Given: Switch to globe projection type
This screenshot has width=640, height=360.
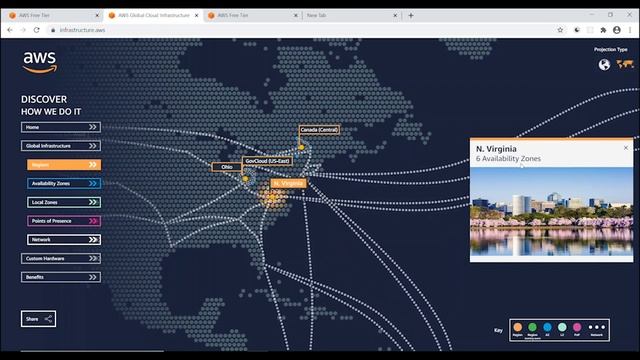Looking at the screenshot, I should click(x=604, y=64).
